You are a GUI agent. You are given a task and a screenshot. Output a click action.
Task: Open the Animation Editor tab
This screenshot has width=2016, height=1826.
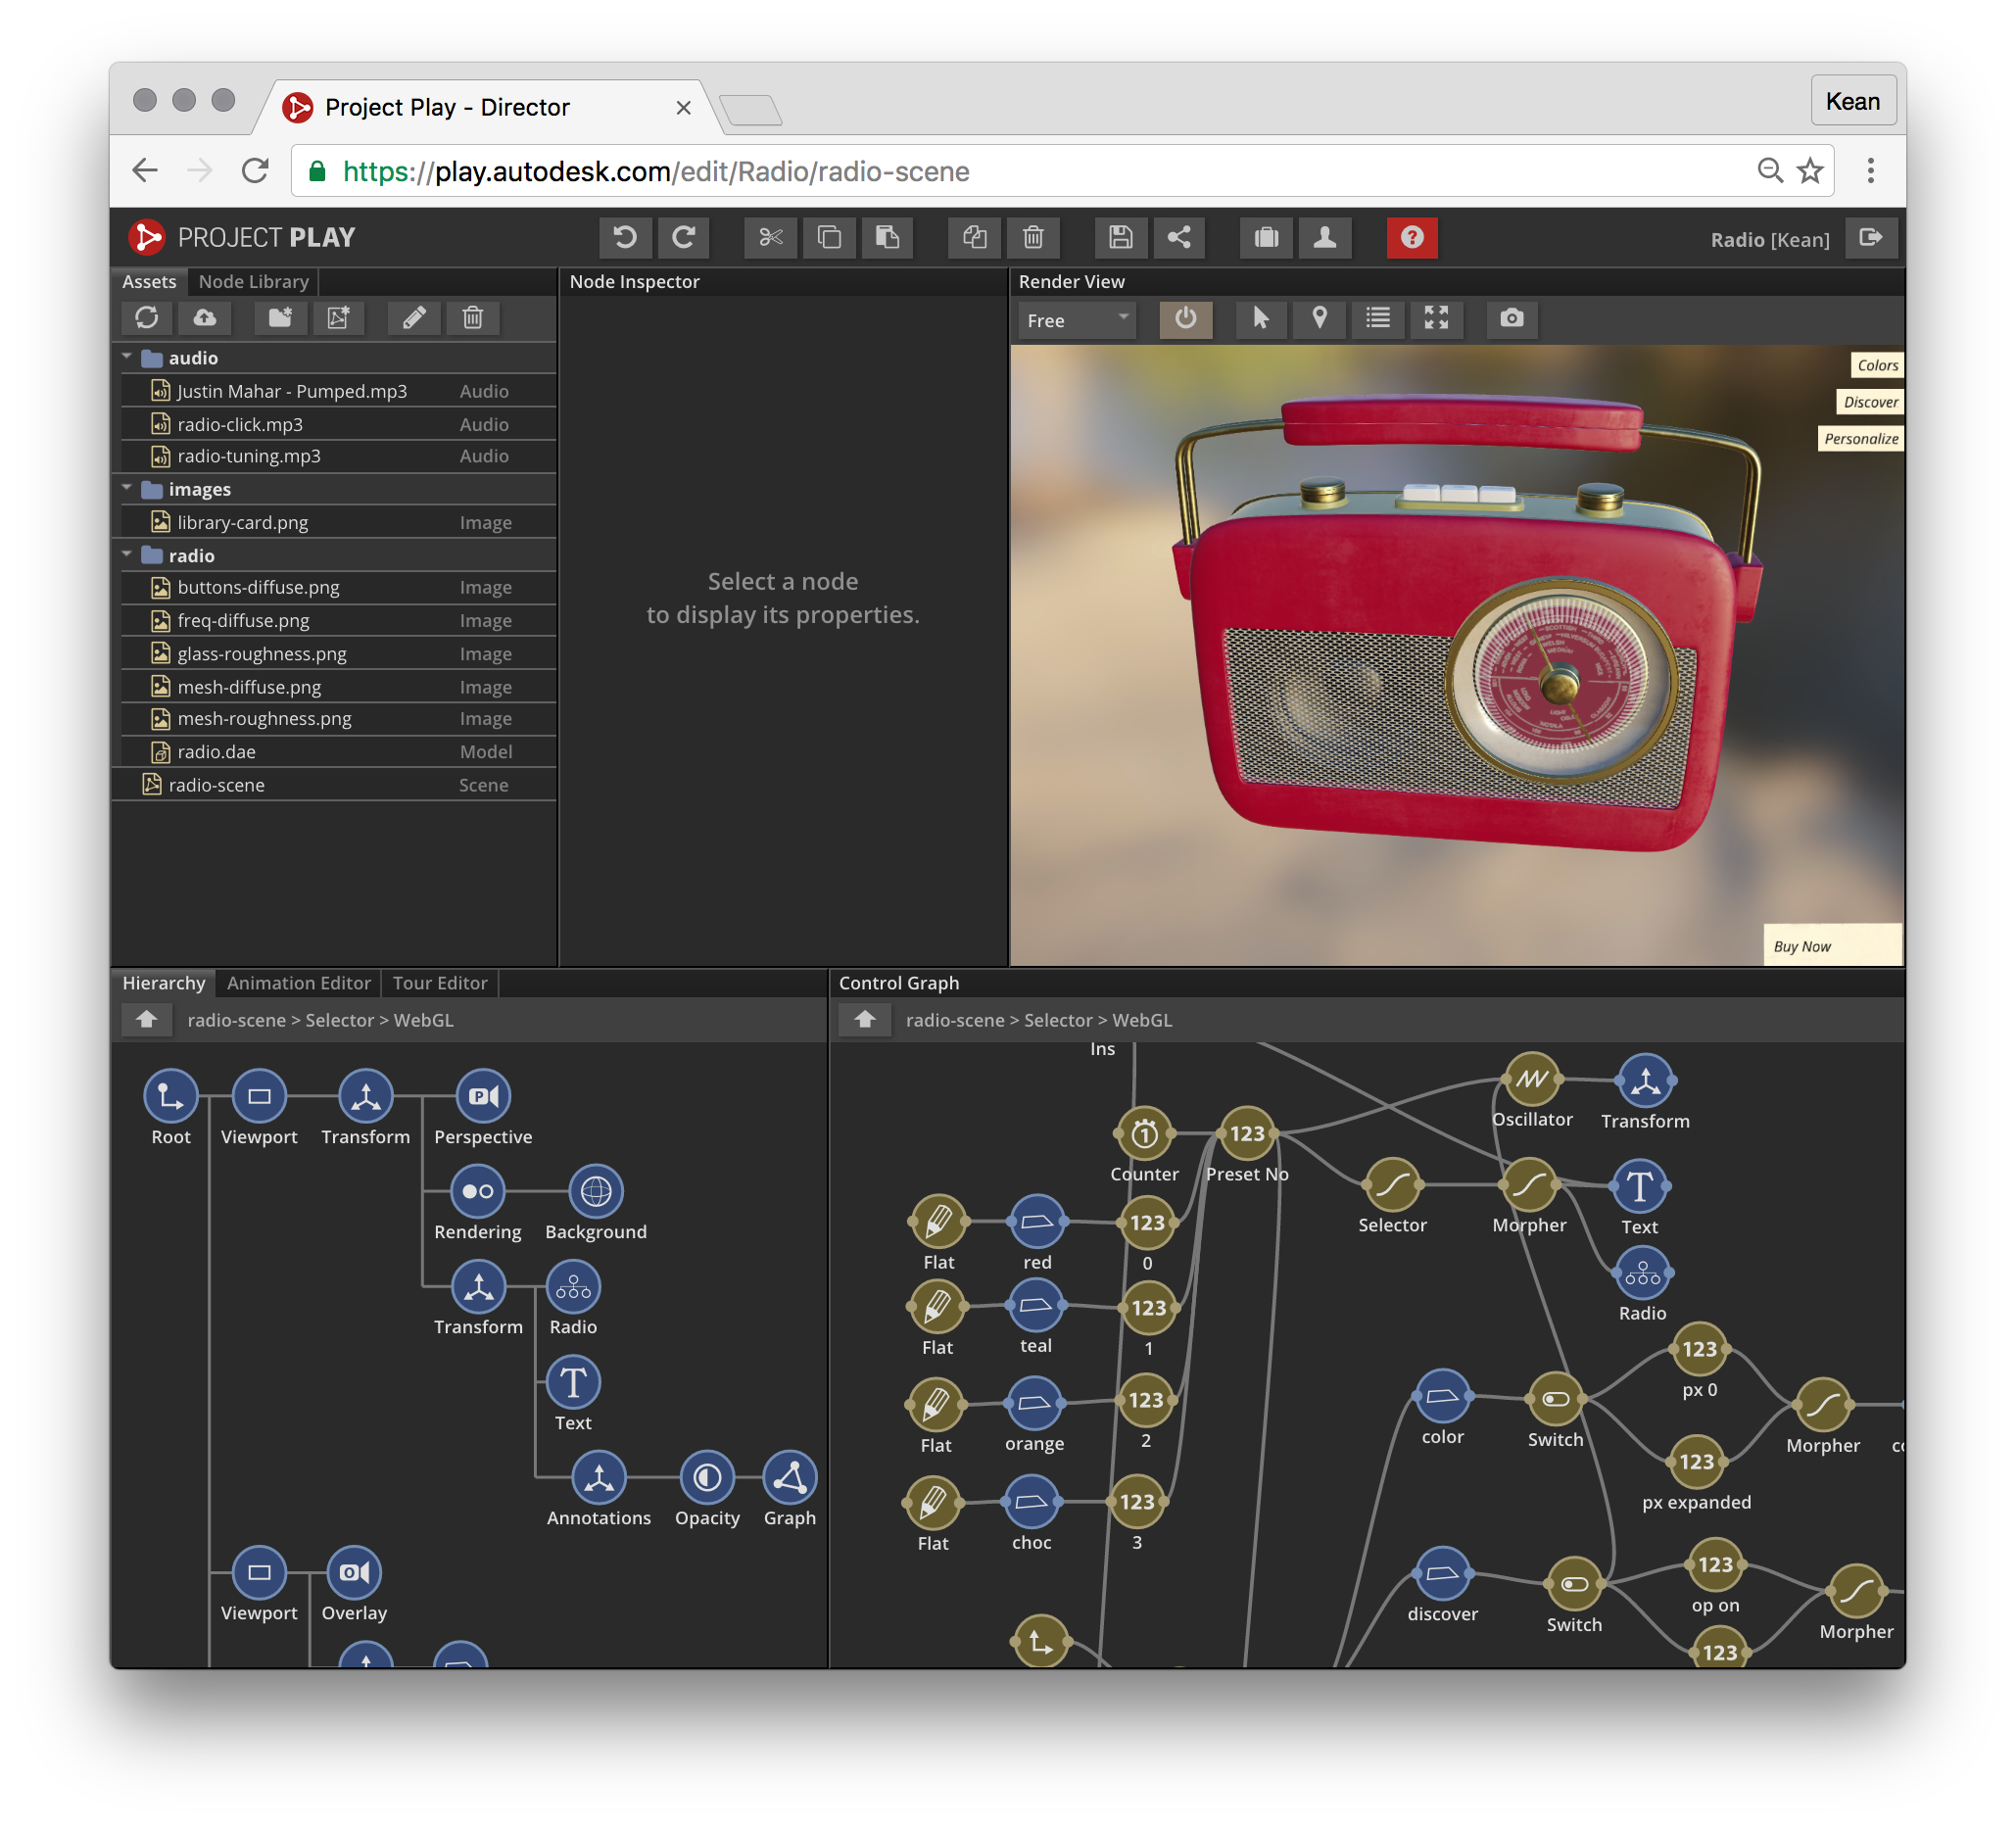(x=298, y=983)
